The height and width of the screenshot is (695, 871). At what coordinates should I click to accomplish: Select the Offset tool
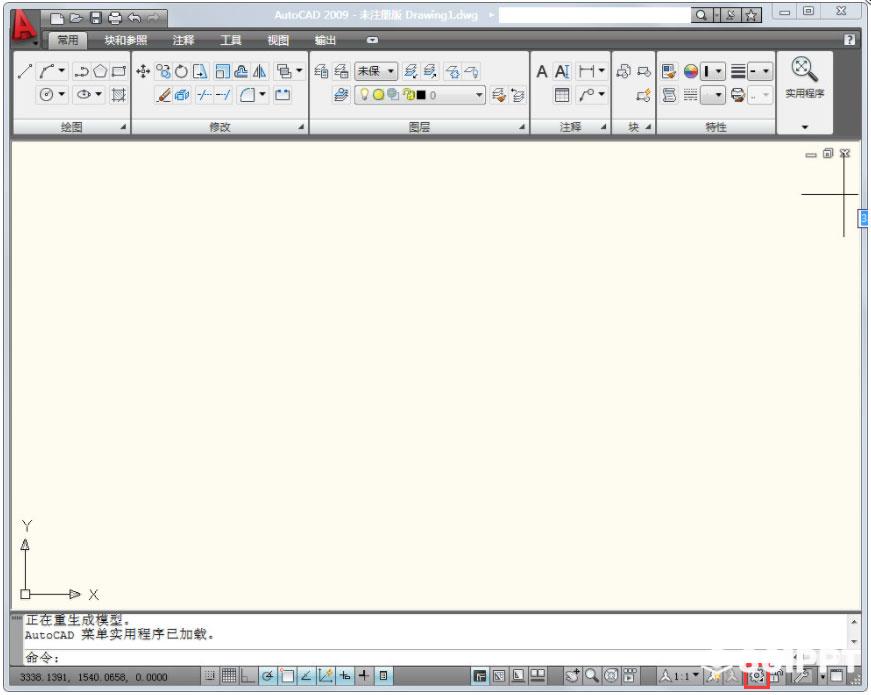(x=241, y=71)
